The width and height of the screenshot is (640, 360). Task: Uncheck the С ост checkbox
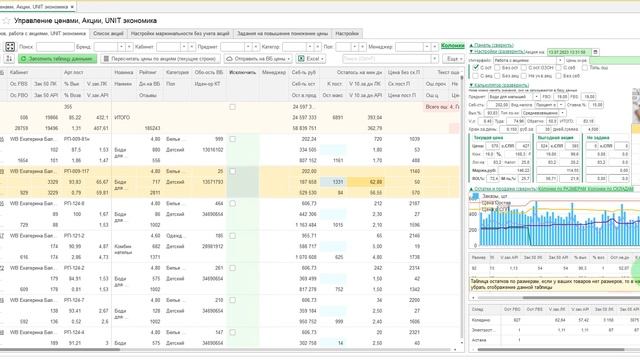click(476, 67)
